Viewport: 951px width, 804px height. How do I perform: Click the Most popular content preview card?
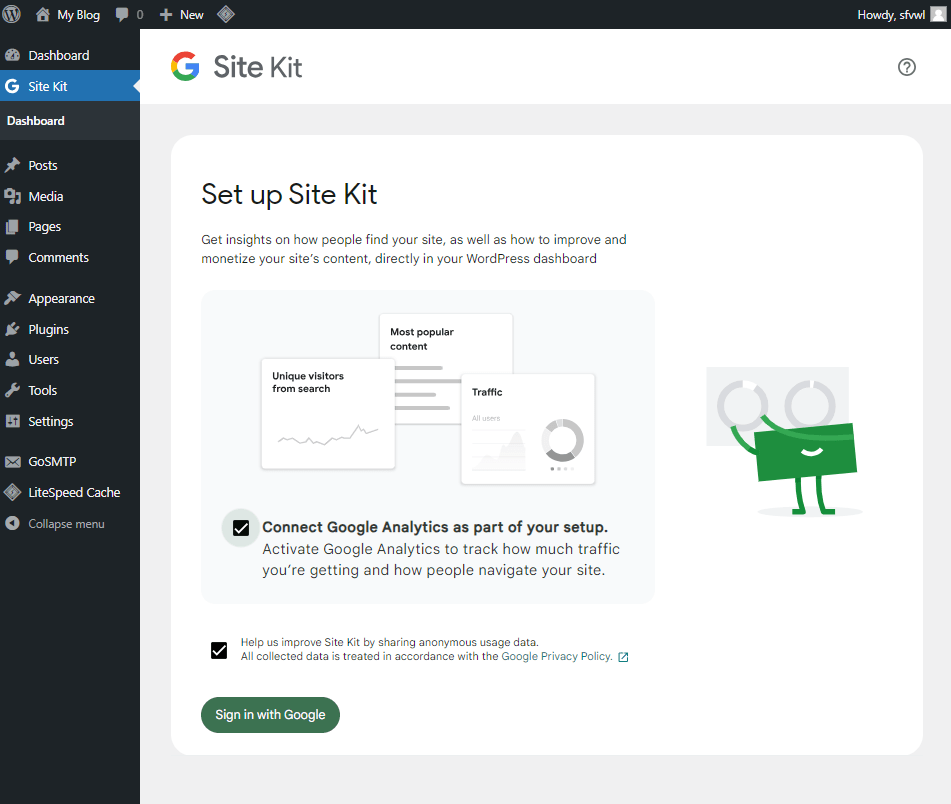pyautogui.click(x=446, y=343)
